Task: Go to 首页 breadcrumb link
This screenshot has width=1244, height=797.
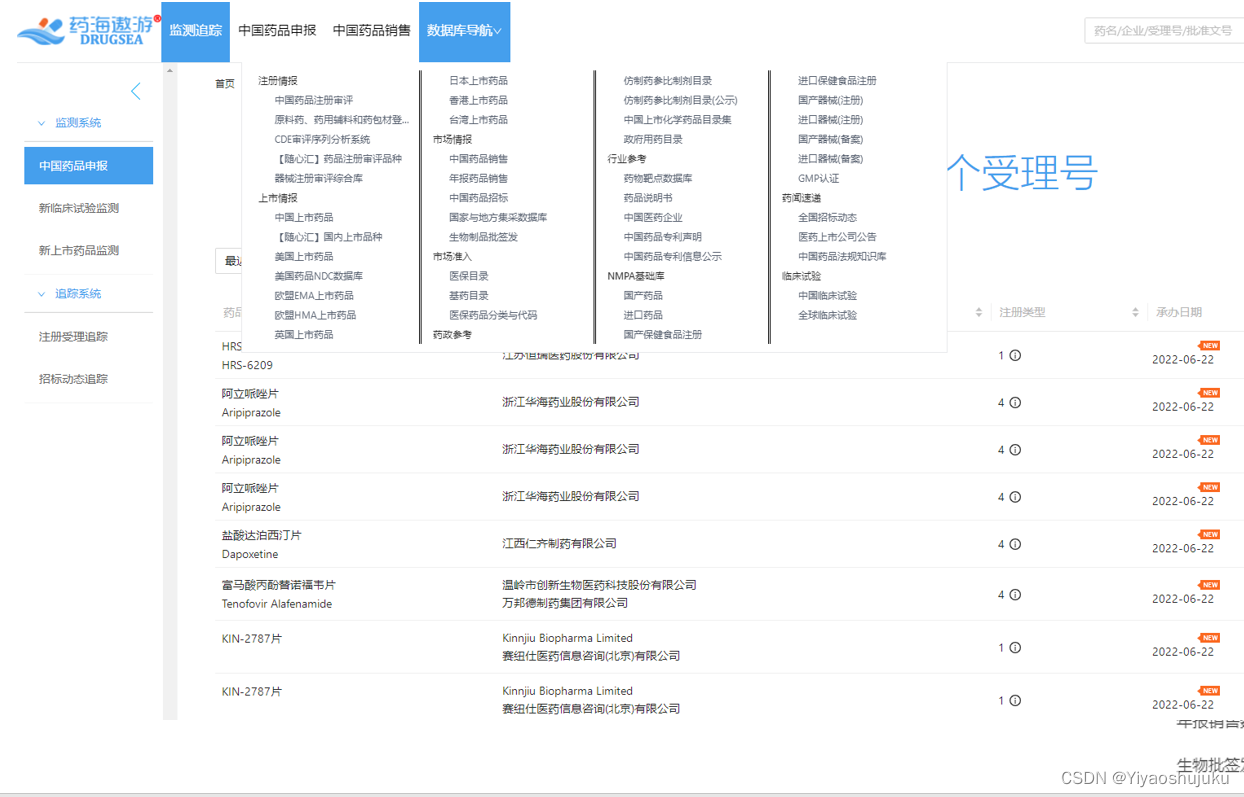Action: click(225, 84)
